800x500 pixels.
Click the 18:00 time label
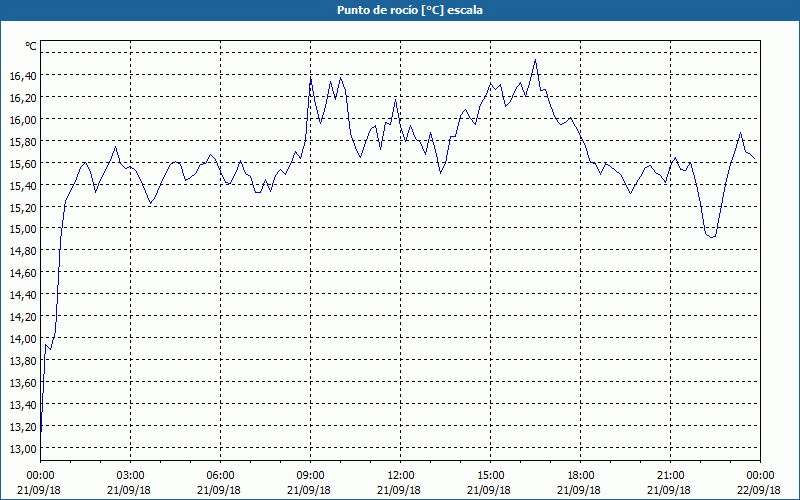coord(581,476)
